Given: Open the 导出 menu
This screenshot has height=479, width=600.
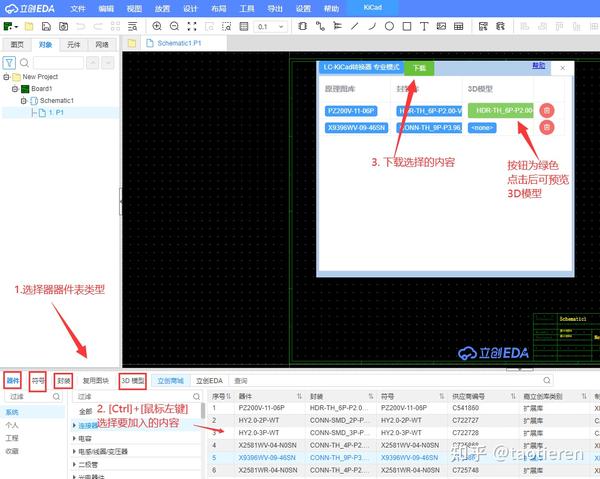Looking at the screenshot, I should tap(275, 8).
